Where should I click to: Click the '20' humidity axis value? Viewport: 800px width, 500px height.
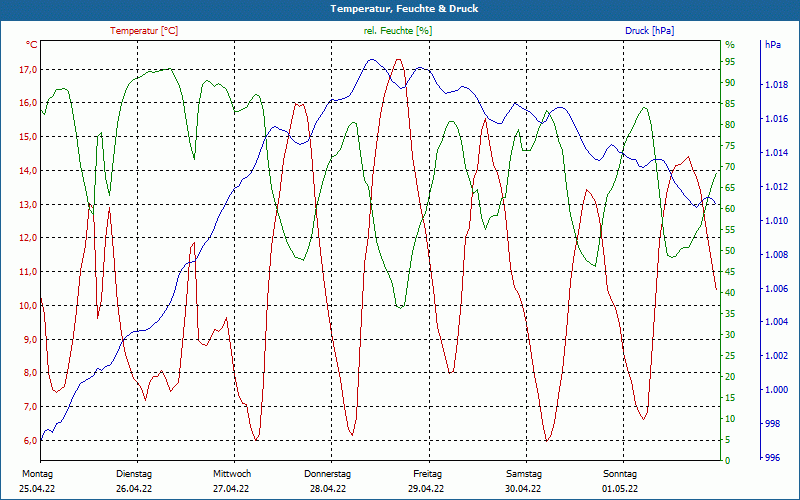pos(730,377)
